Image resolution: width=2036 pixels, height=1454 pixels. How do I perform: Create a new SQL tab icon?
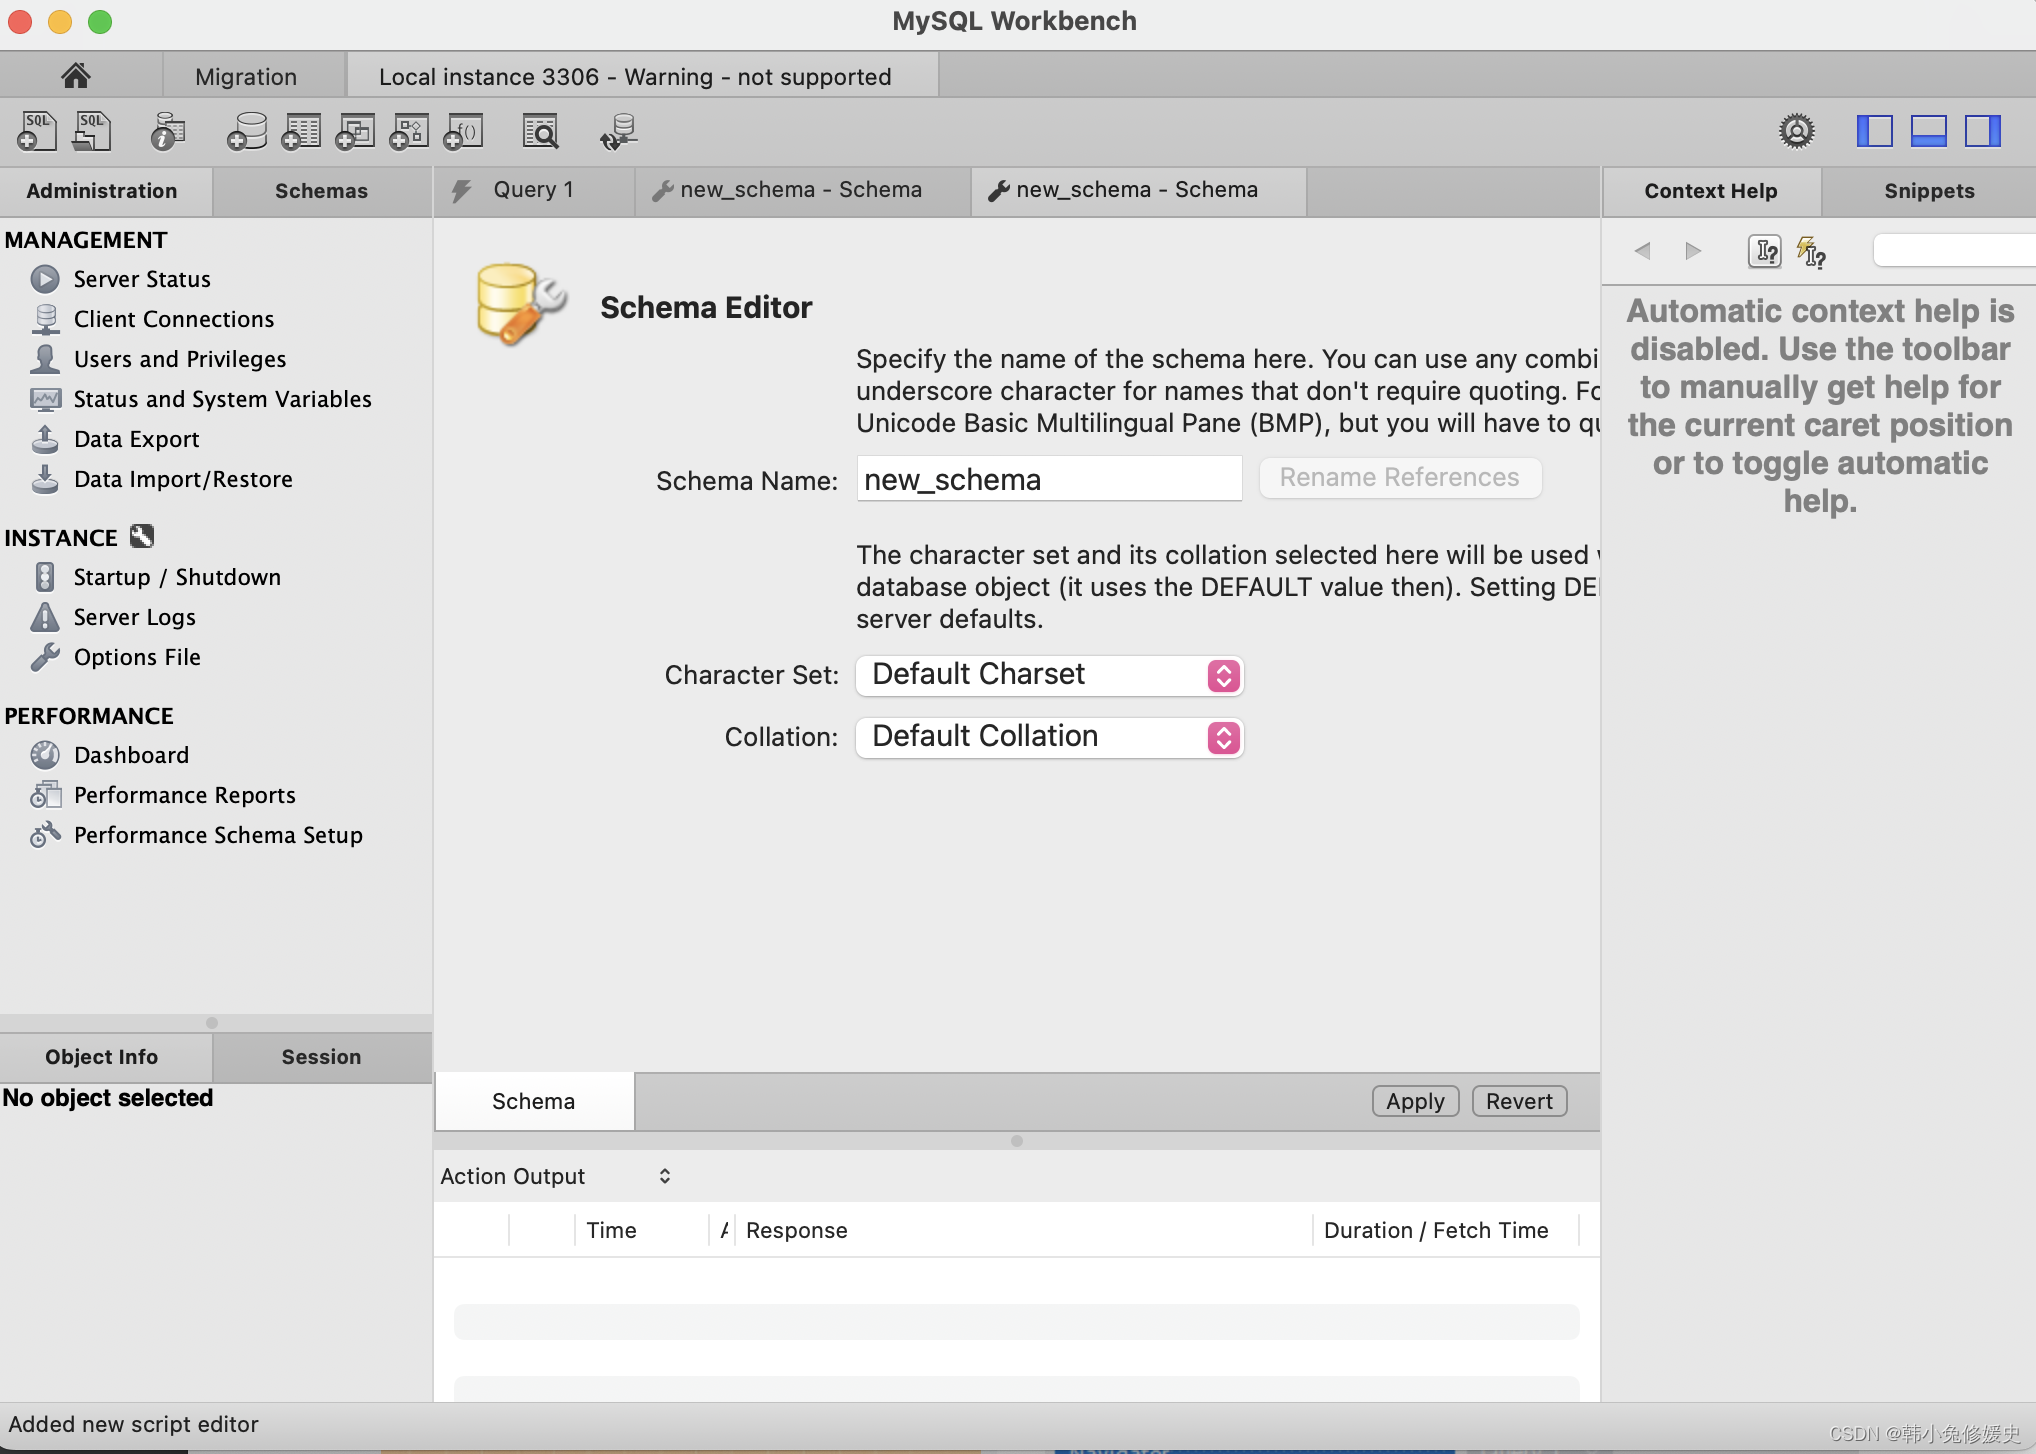(37, 131)
